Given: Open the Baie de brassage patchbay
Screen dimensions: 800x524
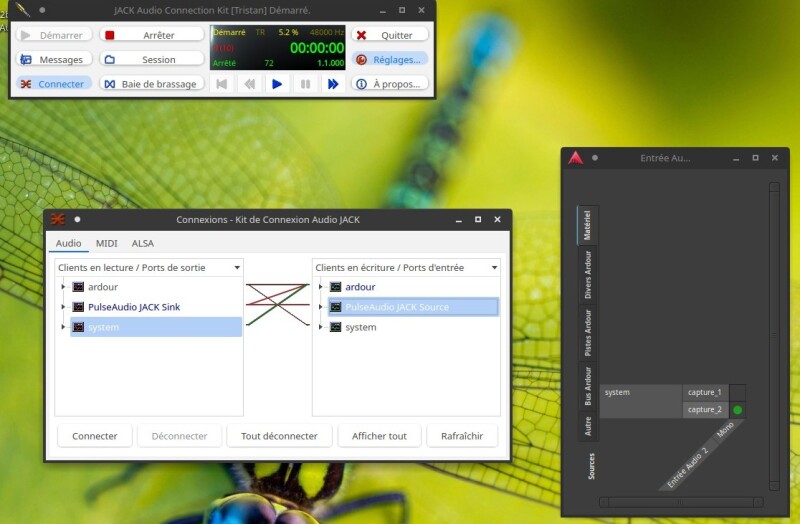Looking at the screenshot, I should (152, 84).
